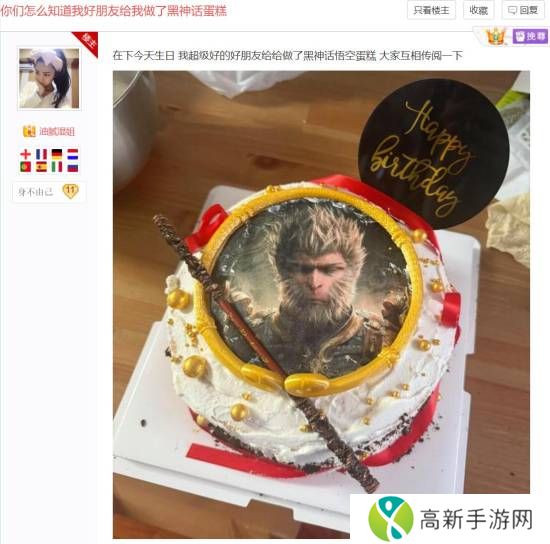Click the French flag icon
This screenshot has height=544, width=550.
coord(41,154)
